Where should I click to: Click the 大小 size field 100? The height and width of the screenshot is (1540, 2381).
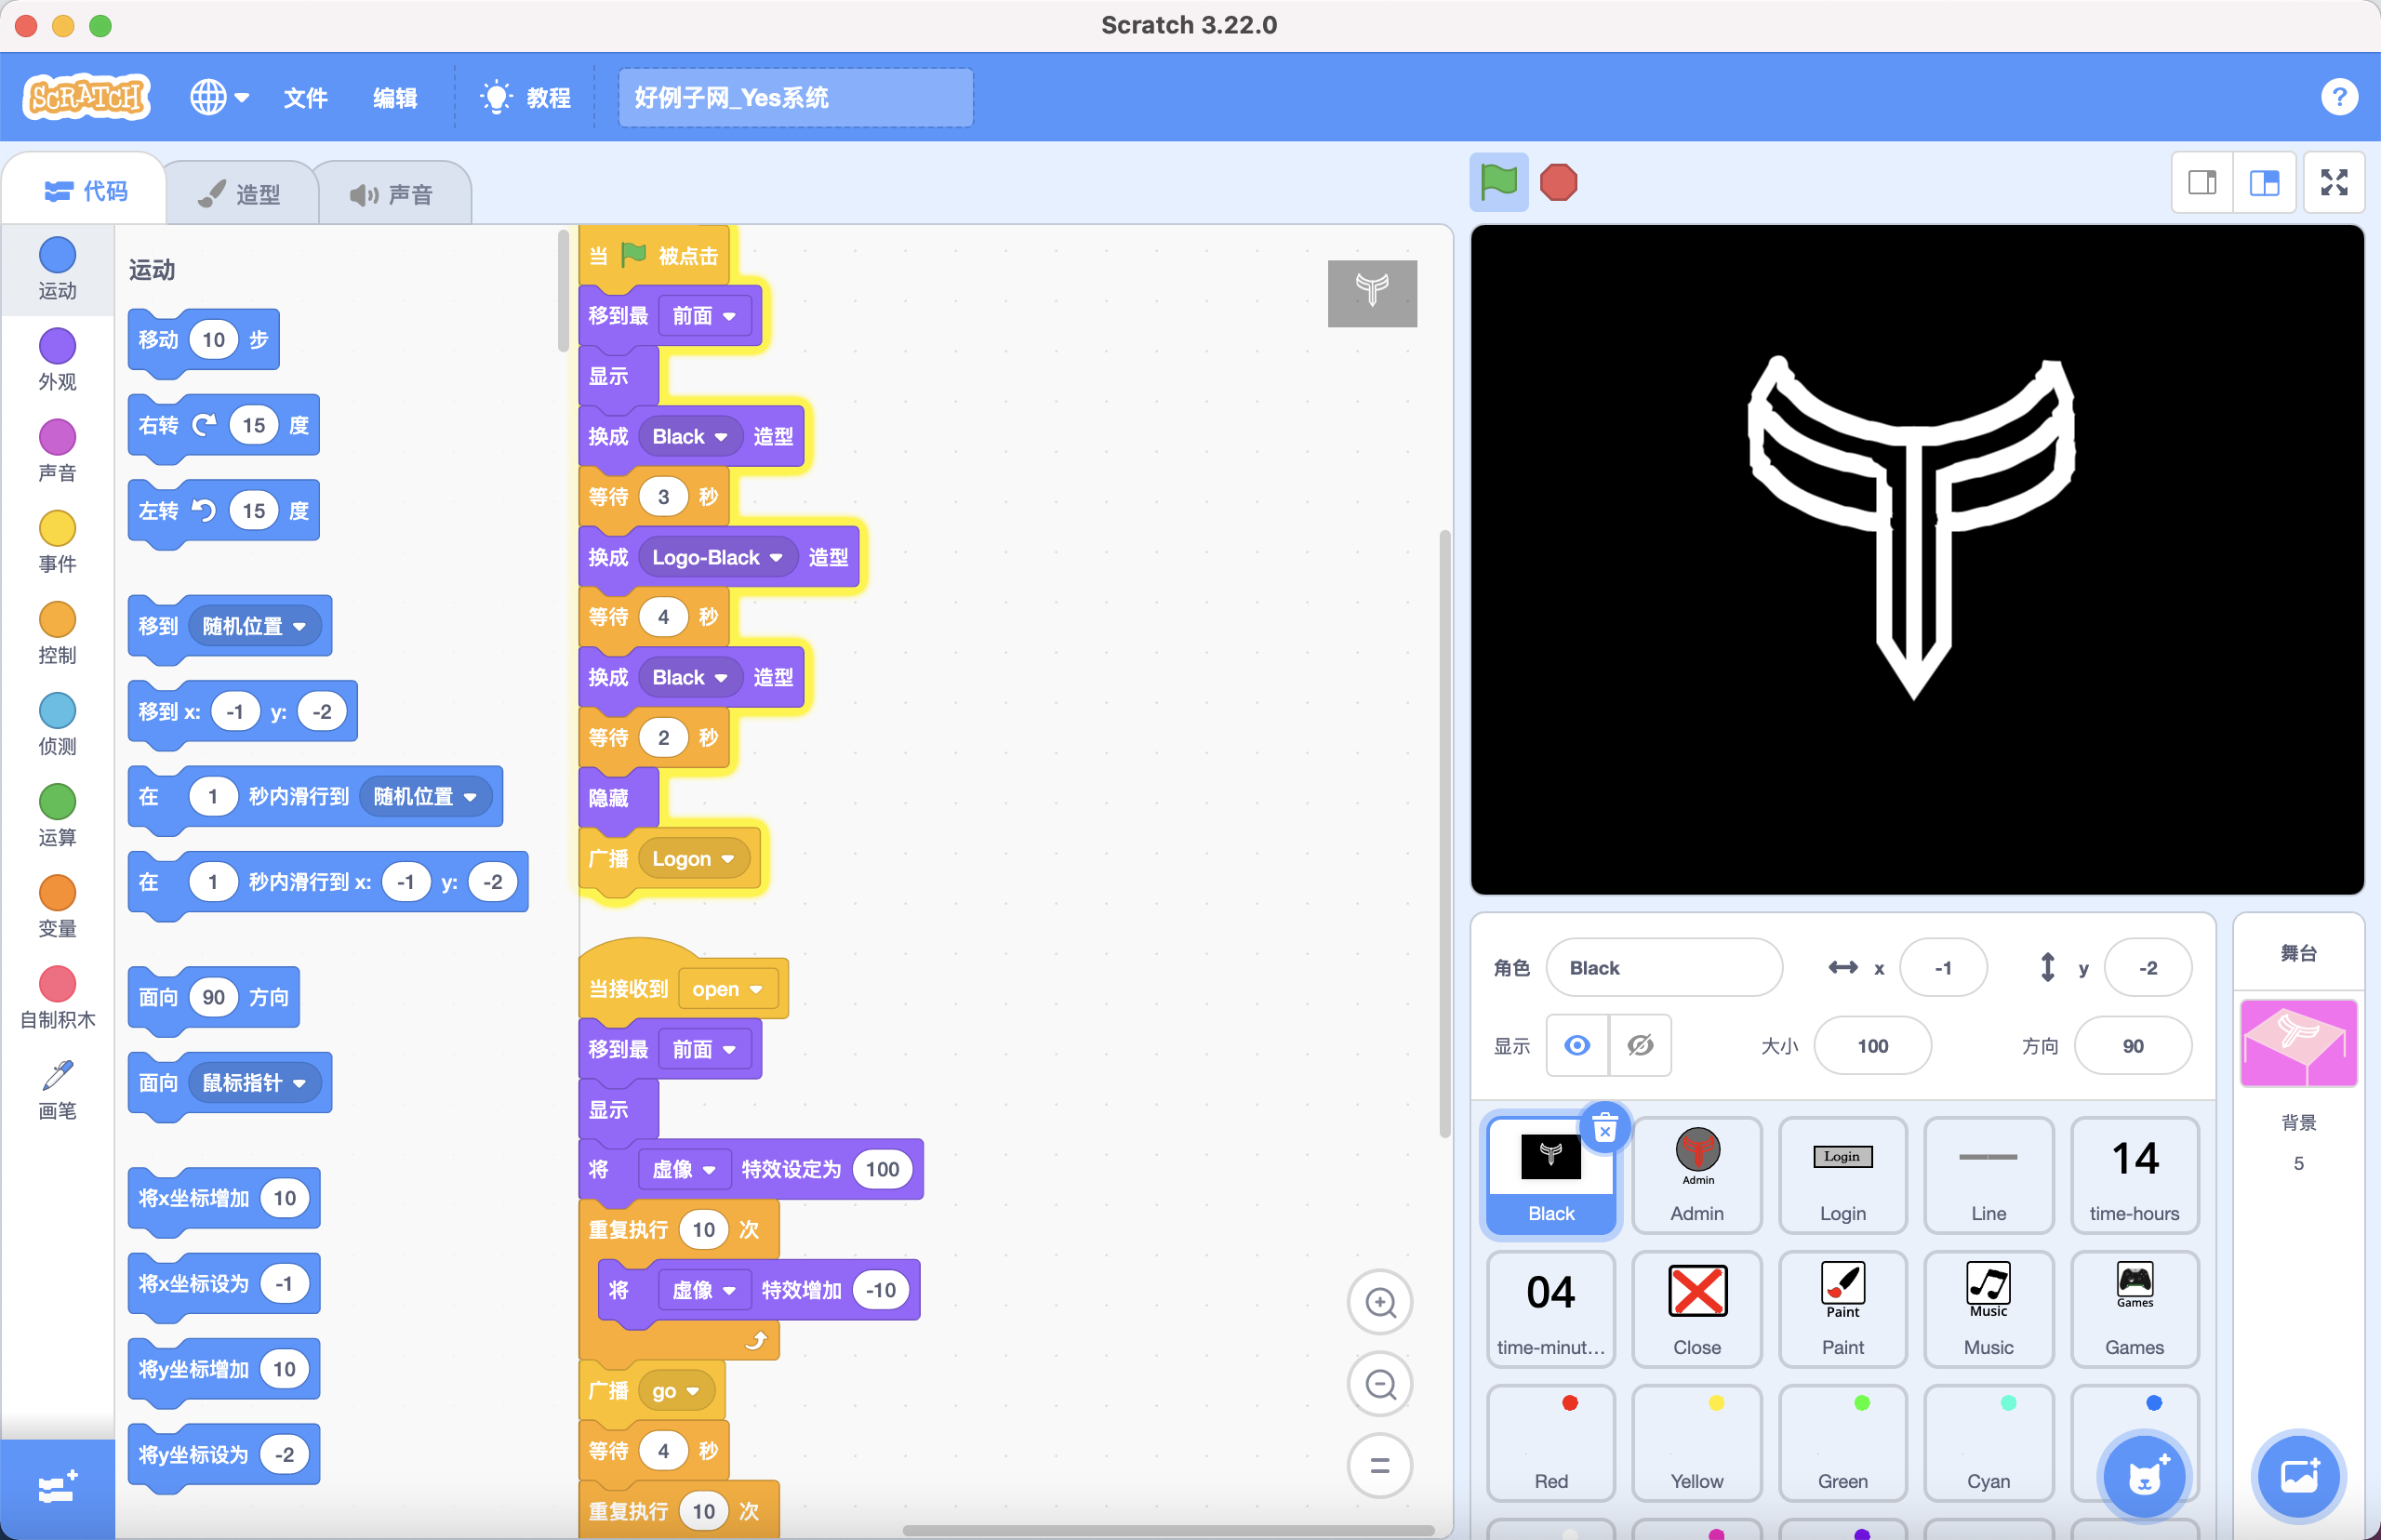click(x=1872, y=1046)
